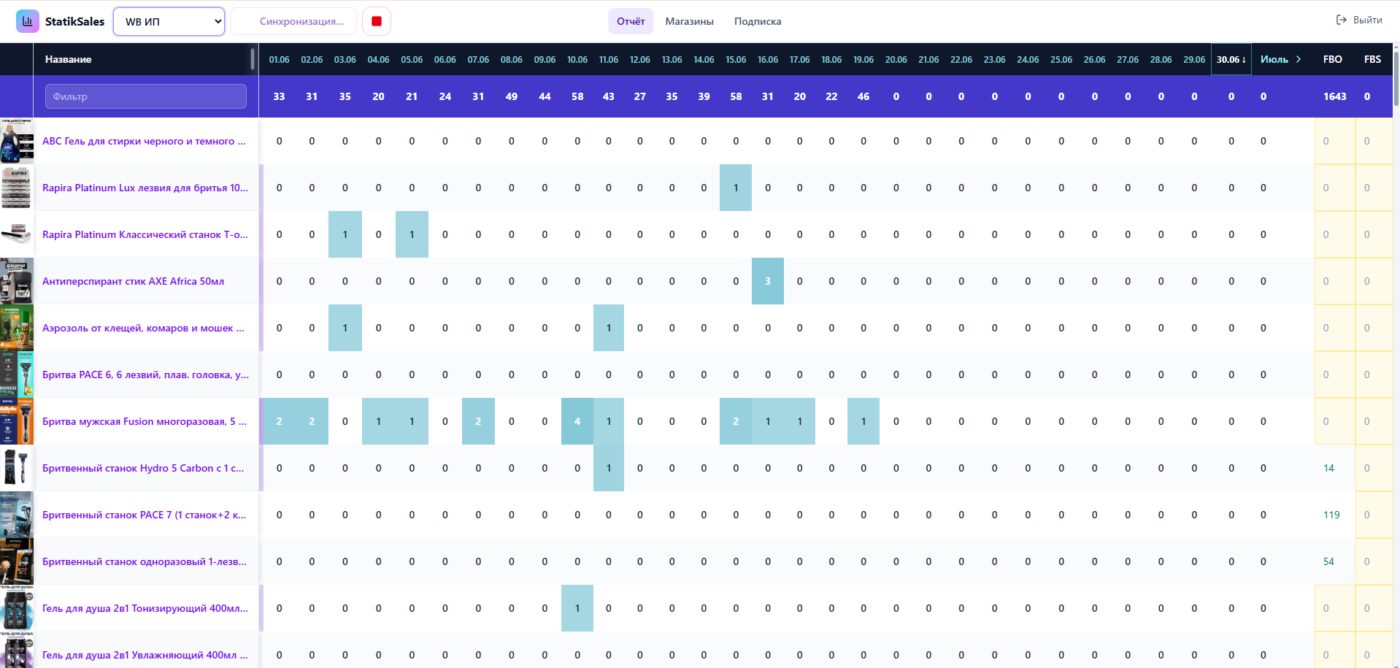This screenshot has height=668, width=1400.
Task: Select PACE 7 FBO value 119
Action: coord(1331,514)
